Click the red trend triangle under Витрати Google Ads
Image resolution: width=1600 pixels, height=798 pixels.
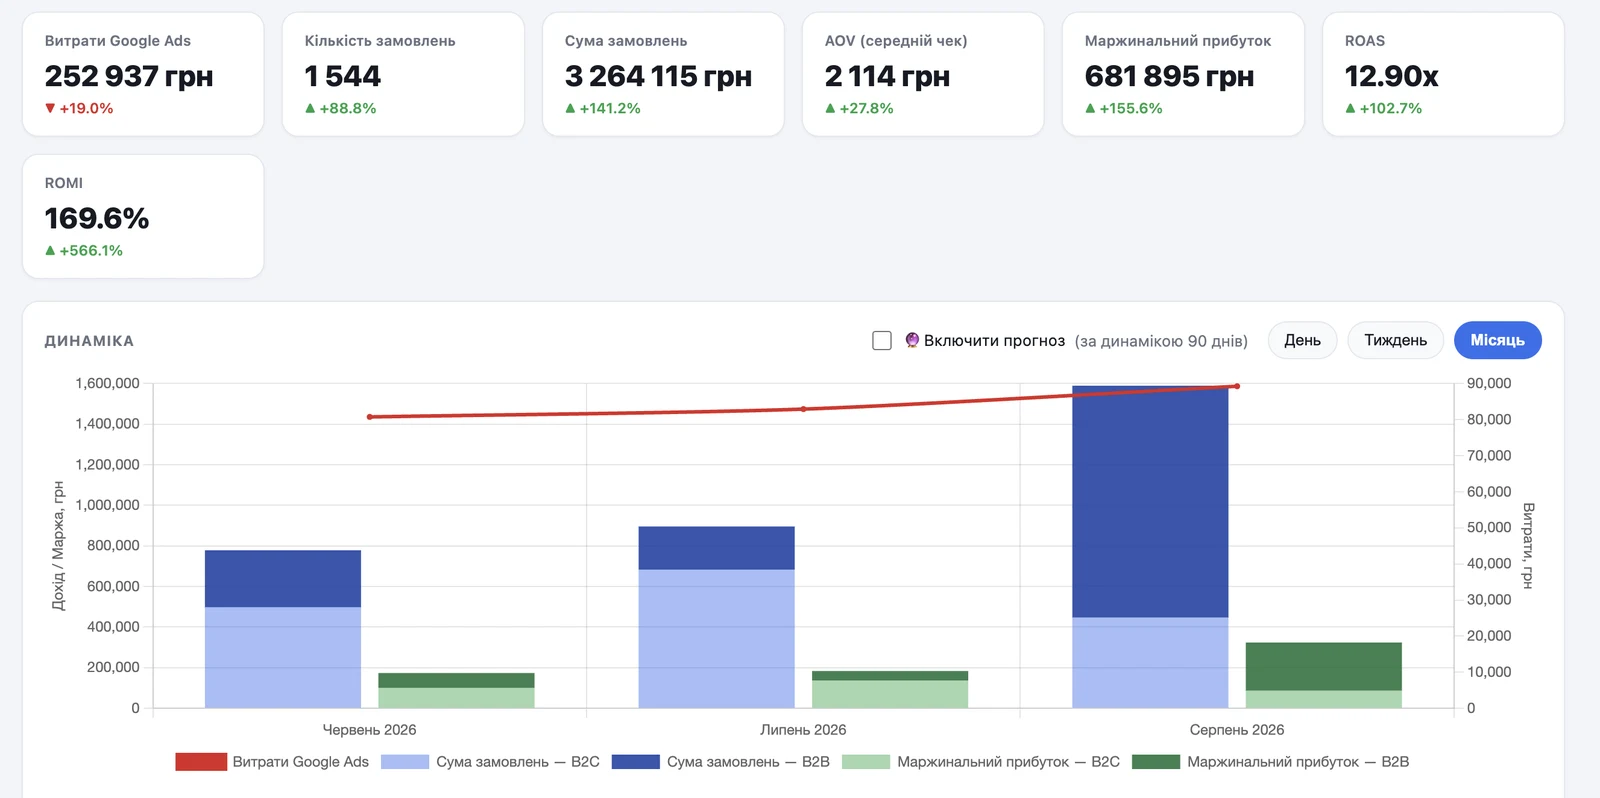(50, 108)
